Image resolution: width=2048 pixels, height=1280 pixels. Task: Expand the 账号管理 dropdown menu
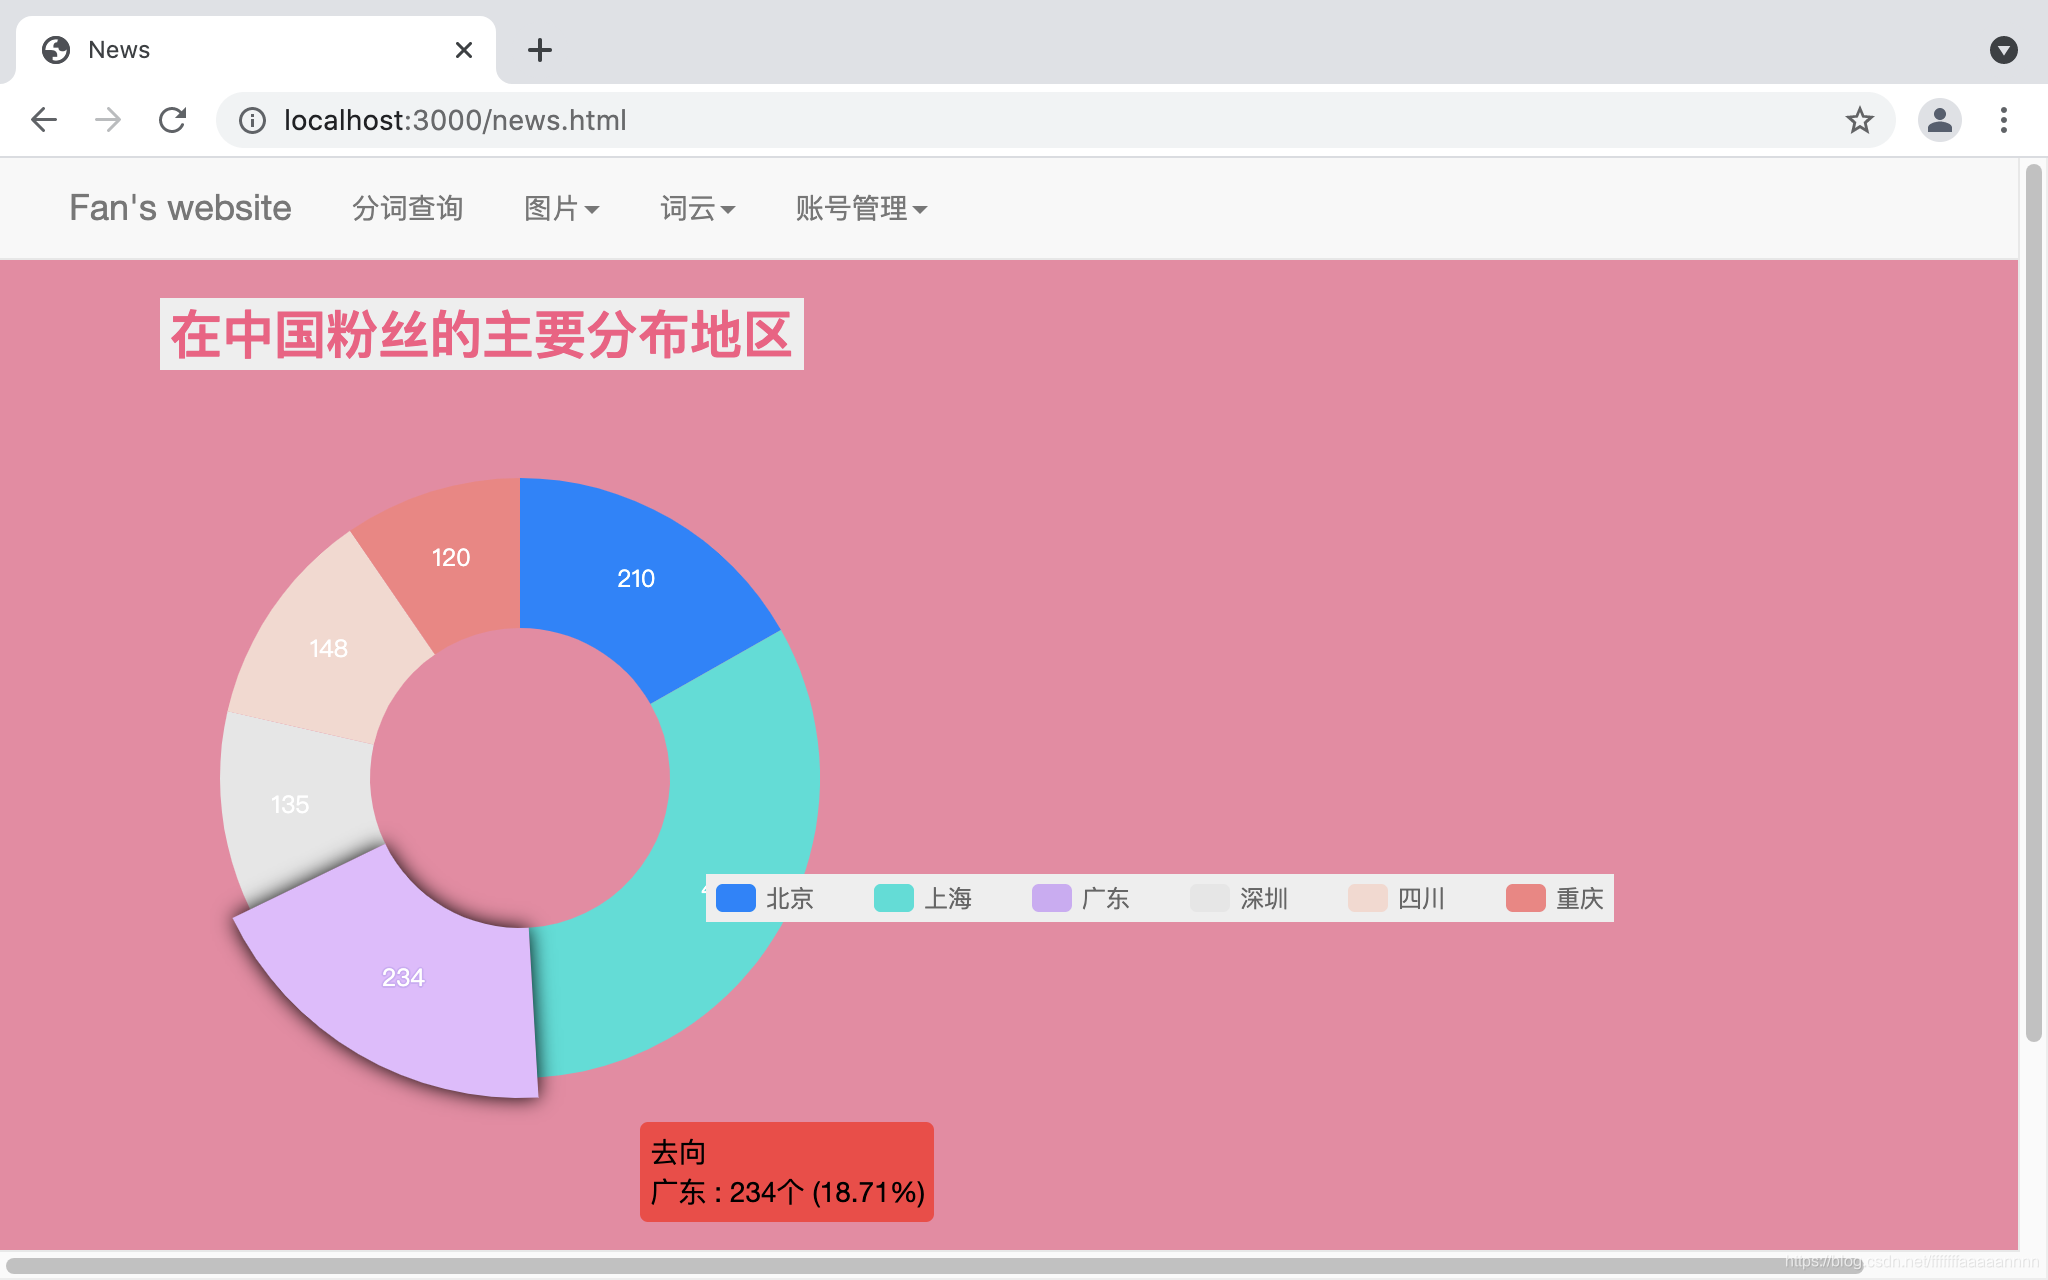pos(861,208)
